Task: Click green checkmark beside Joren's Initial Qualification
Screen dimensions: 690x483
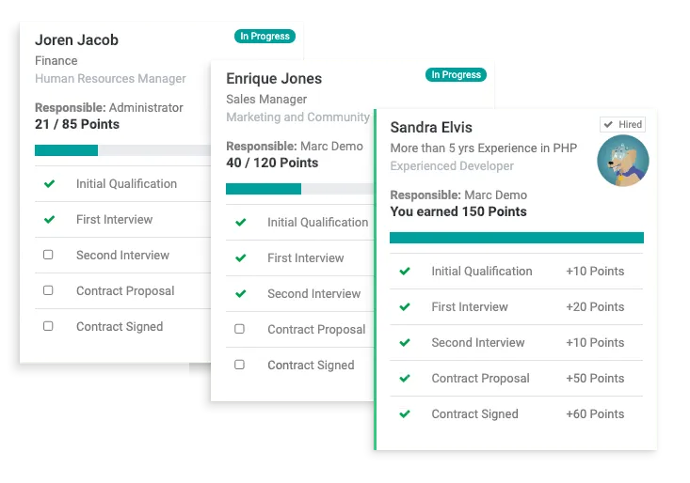Action: click(49, 183)
